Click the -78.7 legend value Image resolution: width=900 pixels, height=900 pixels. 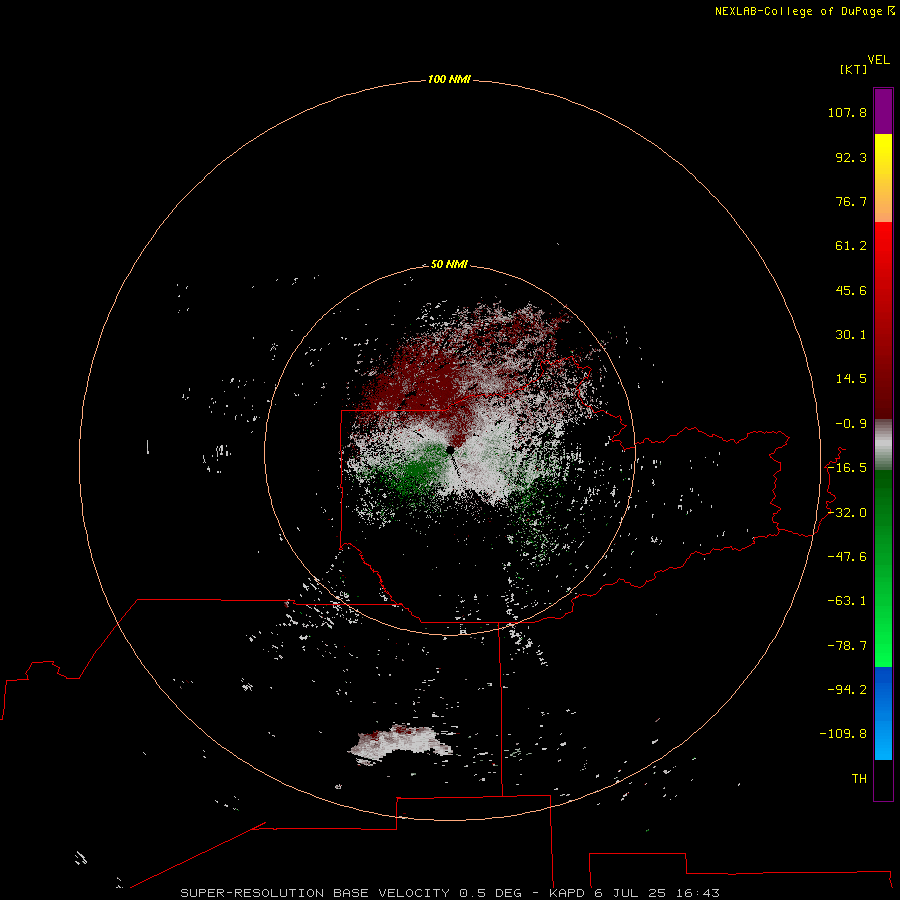pos(847,646)
